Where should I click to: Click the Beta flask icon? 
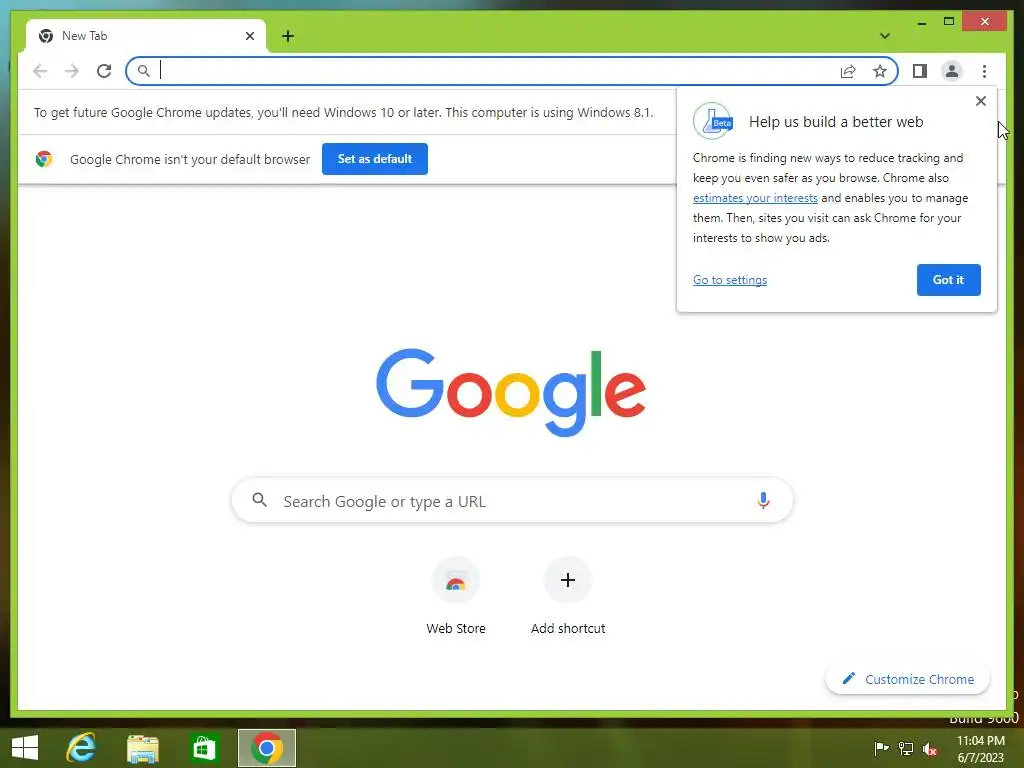point(713,121)
